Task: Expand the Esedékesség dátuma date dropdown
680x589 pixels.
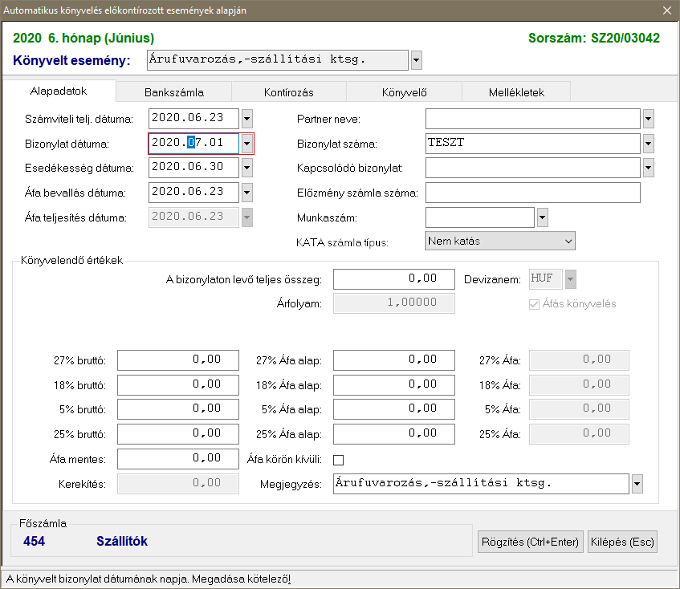Action: (247, 167)
